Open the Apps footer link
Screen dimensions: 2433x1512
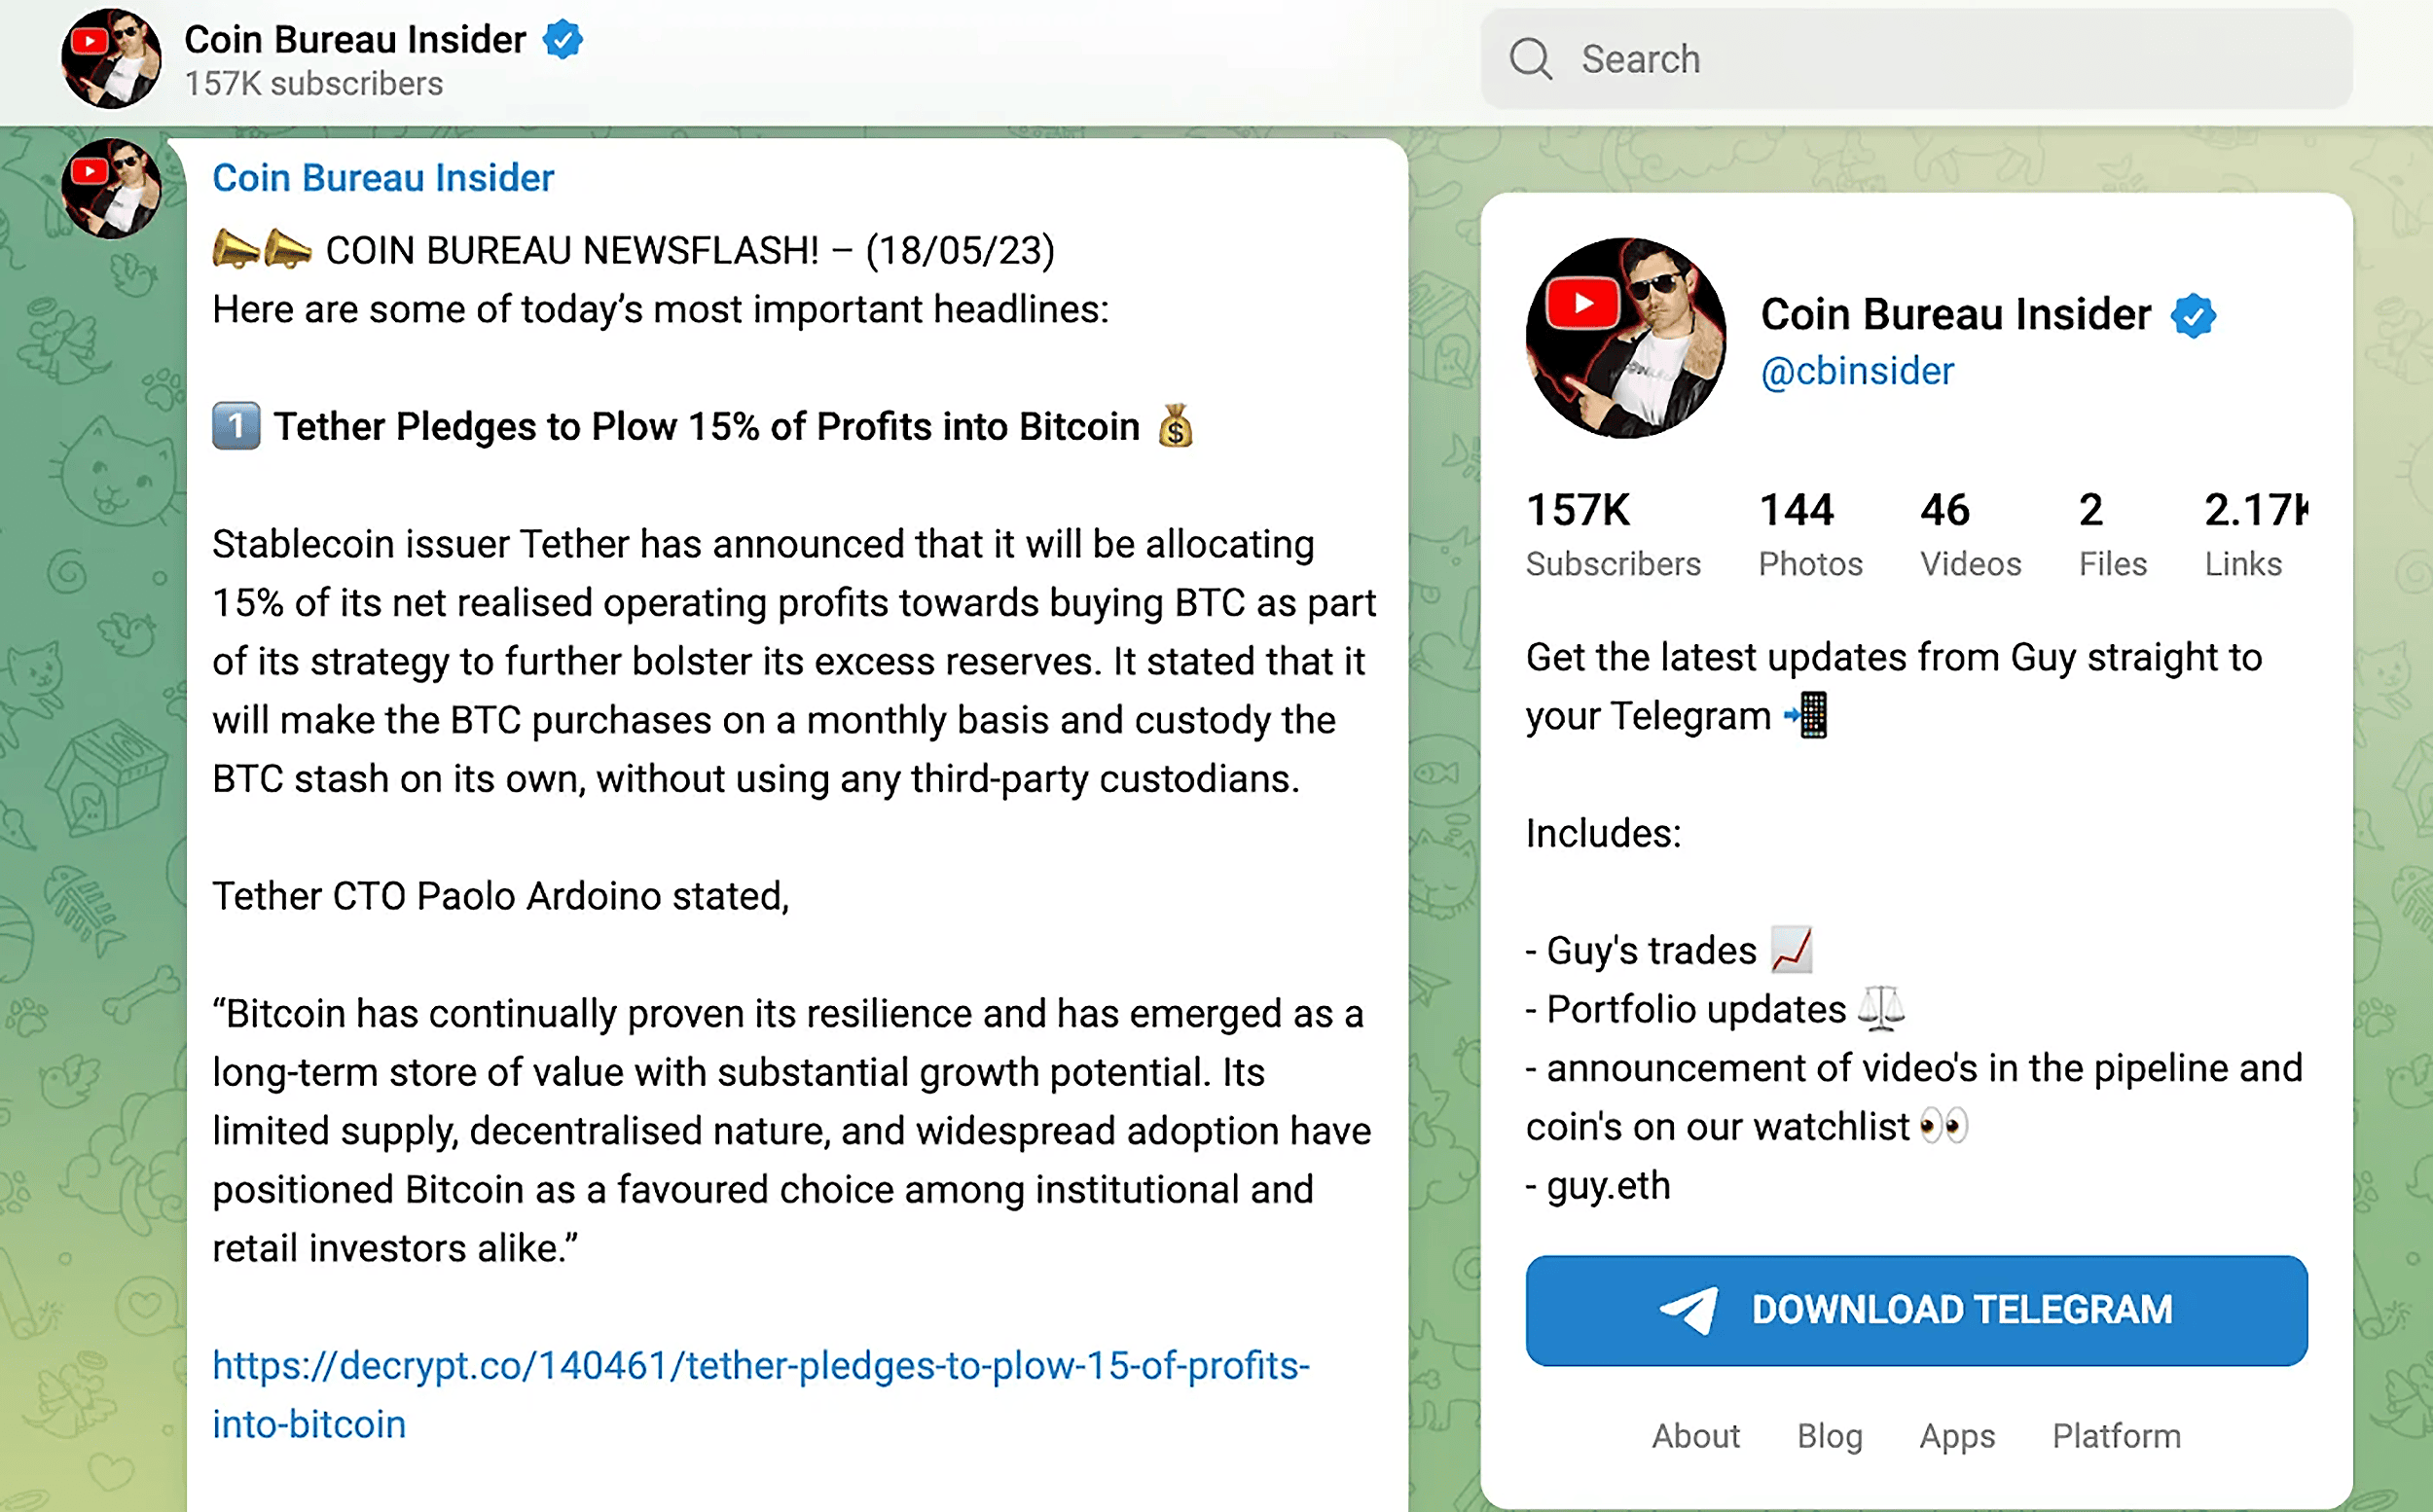coord(1957,1436)
